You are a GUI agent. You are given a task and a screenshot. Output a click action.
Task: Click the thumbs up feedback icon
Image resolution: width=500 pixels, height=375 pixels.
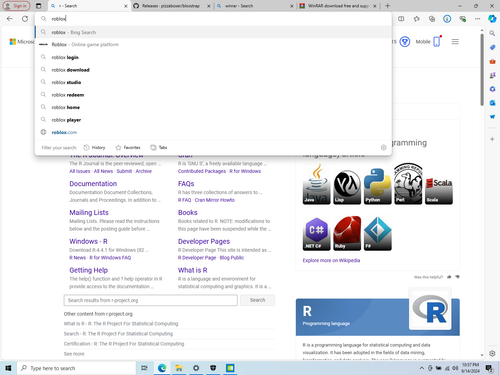(449, 277)
